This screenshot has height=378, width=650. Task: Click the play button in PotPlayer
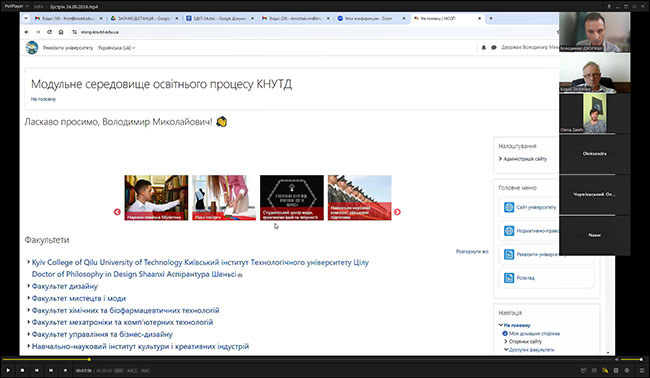(8, 370)
